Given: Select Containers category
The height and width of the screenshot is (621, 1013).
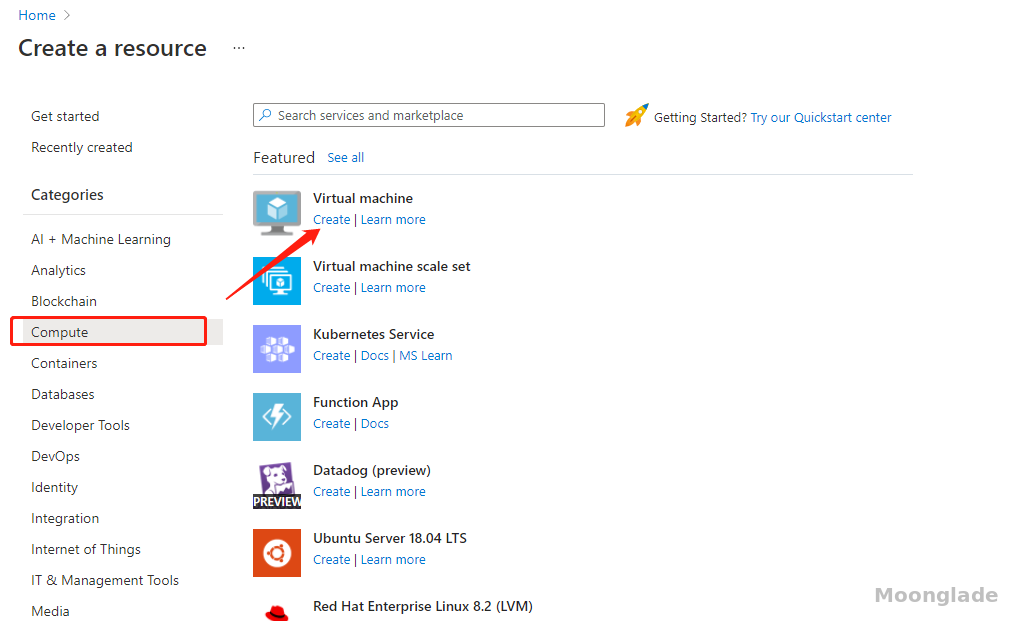Looking at the screenshot, I should [64, 363].
